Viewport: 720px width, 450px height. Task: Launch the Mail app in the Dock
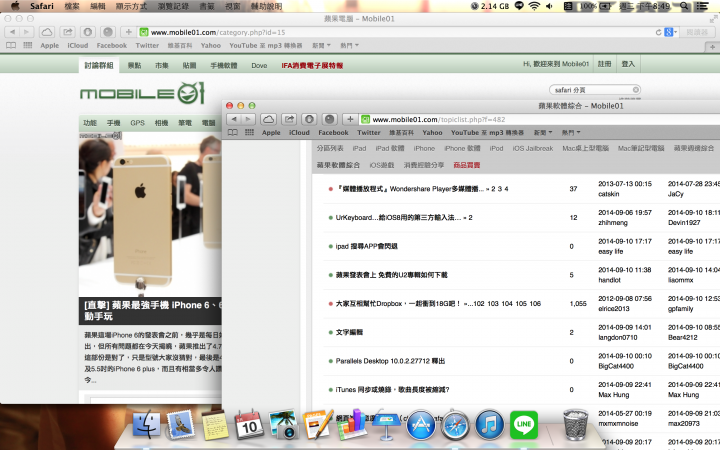pos(180,425)
